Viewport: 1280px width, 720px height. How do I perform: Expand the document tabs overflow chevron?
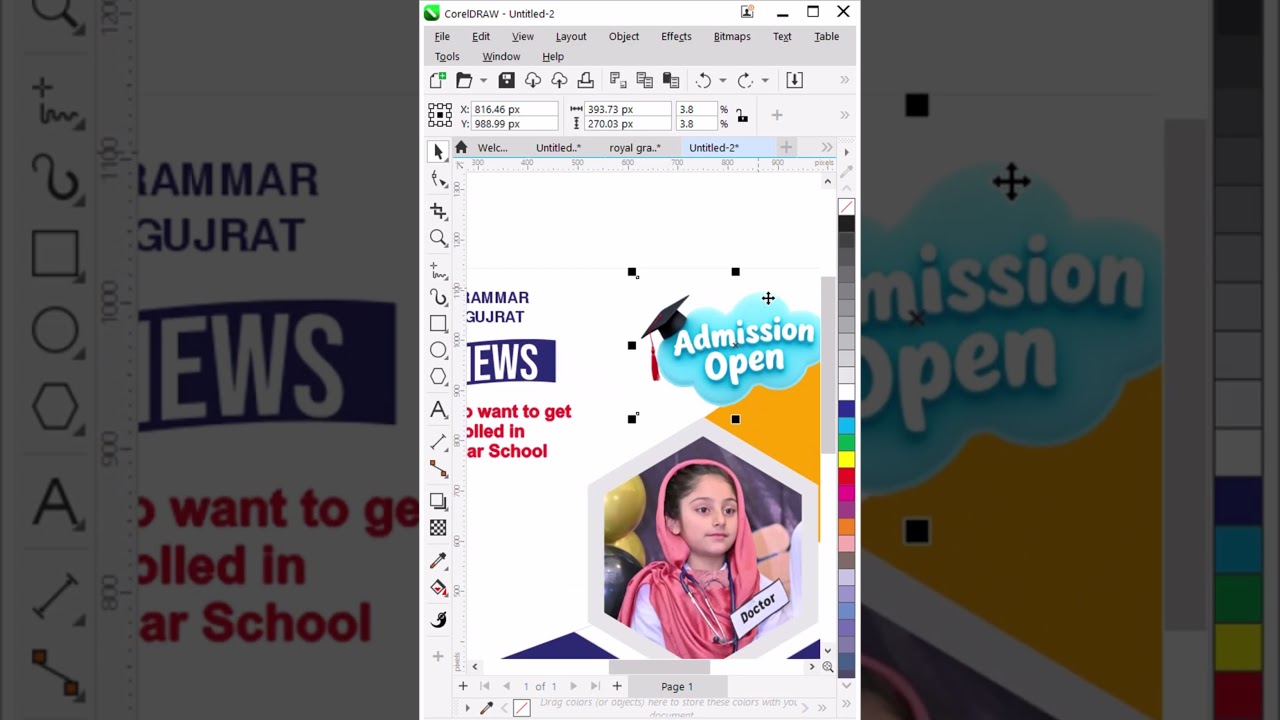click(826, 147)
